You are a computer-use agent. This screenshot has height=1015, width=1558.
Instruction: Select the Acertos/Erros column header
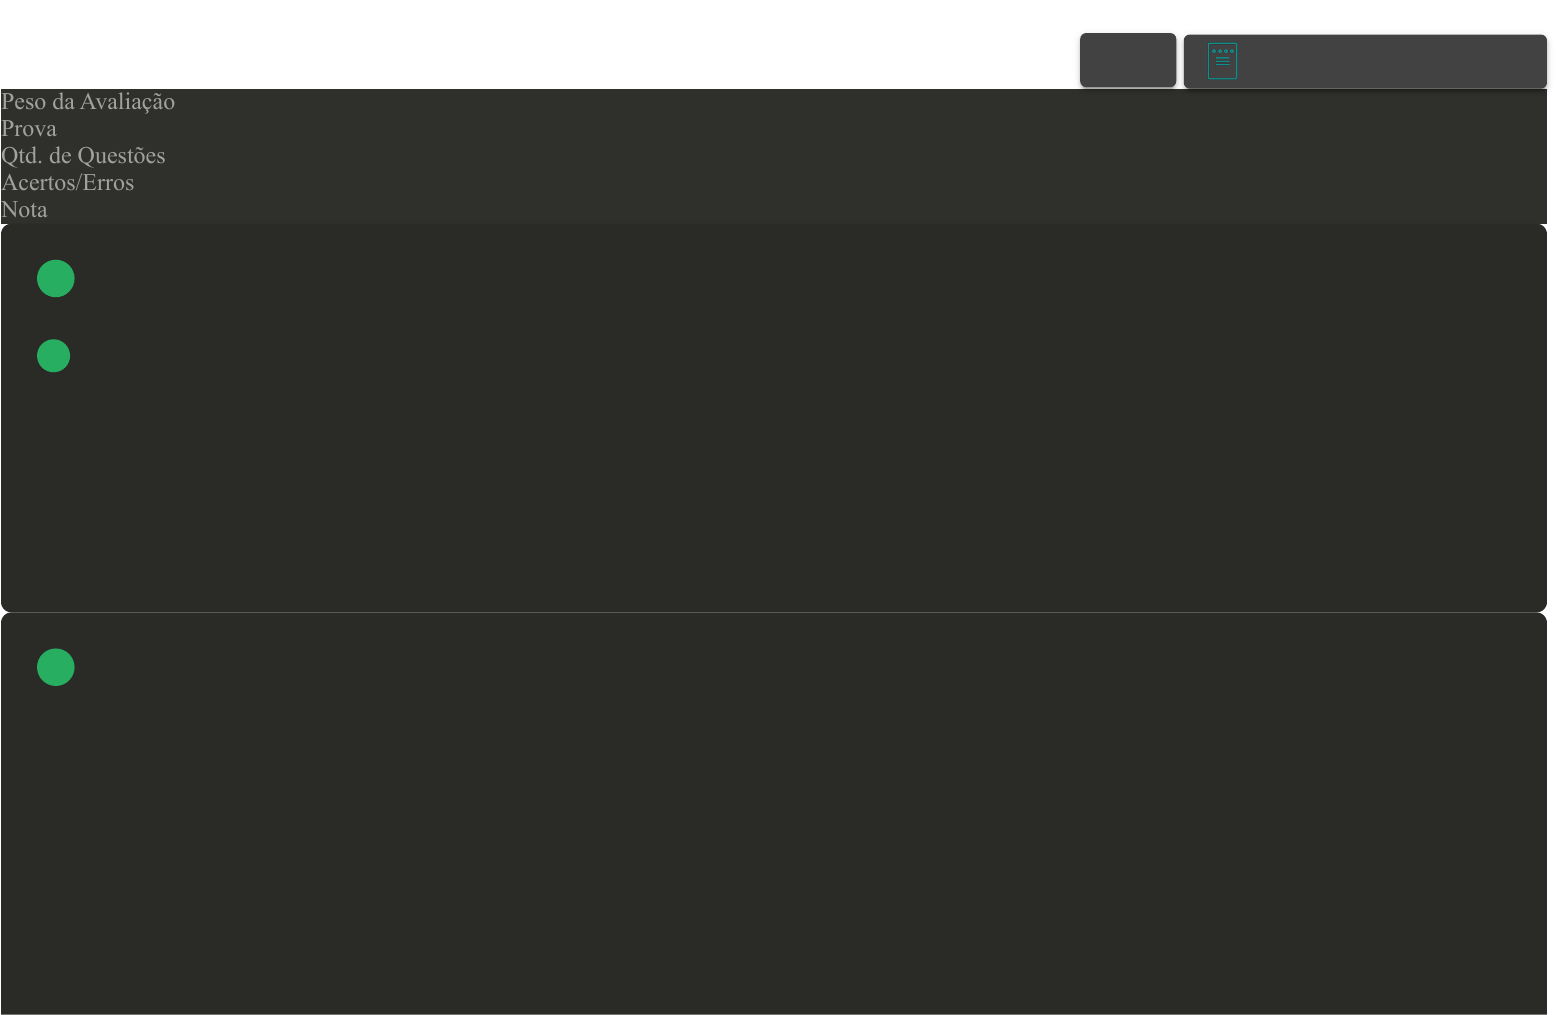(68, 183)
